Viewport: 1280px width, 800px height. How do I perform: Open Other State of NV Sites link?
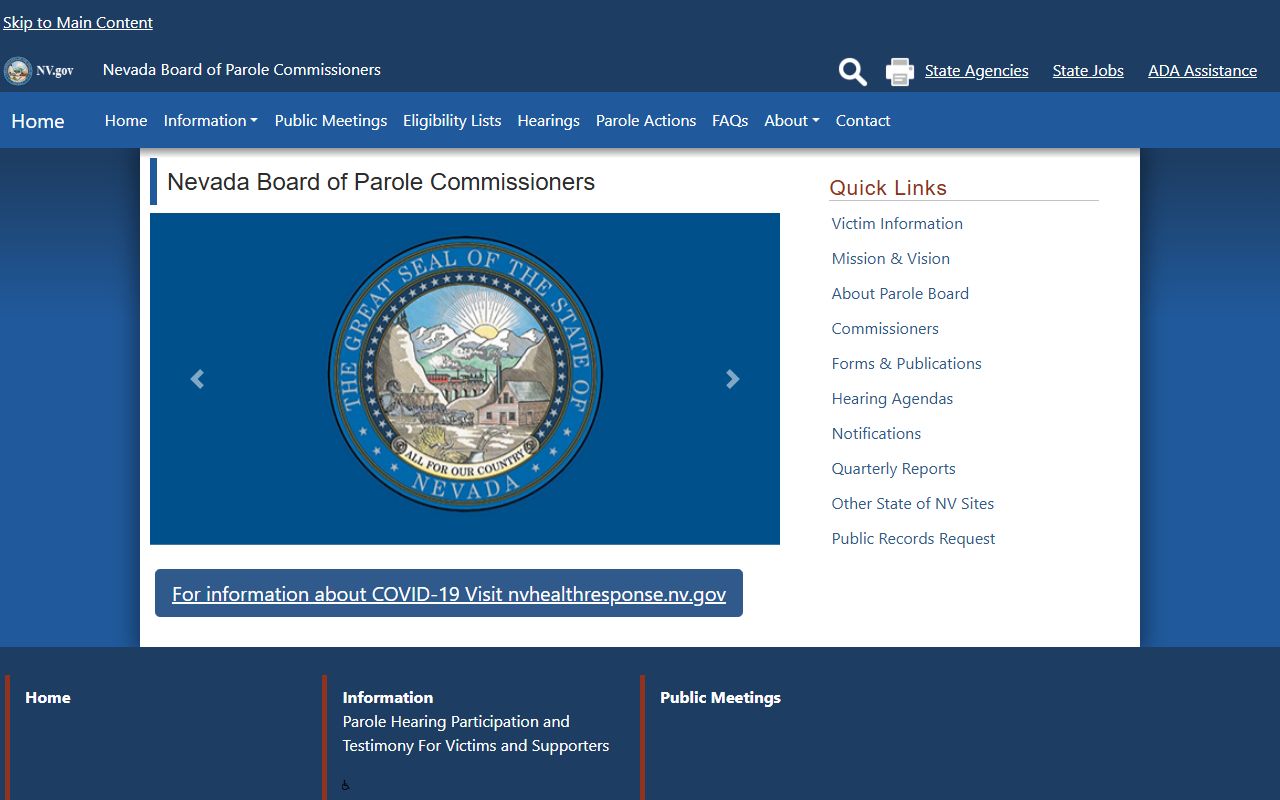[x=913, y=504]
